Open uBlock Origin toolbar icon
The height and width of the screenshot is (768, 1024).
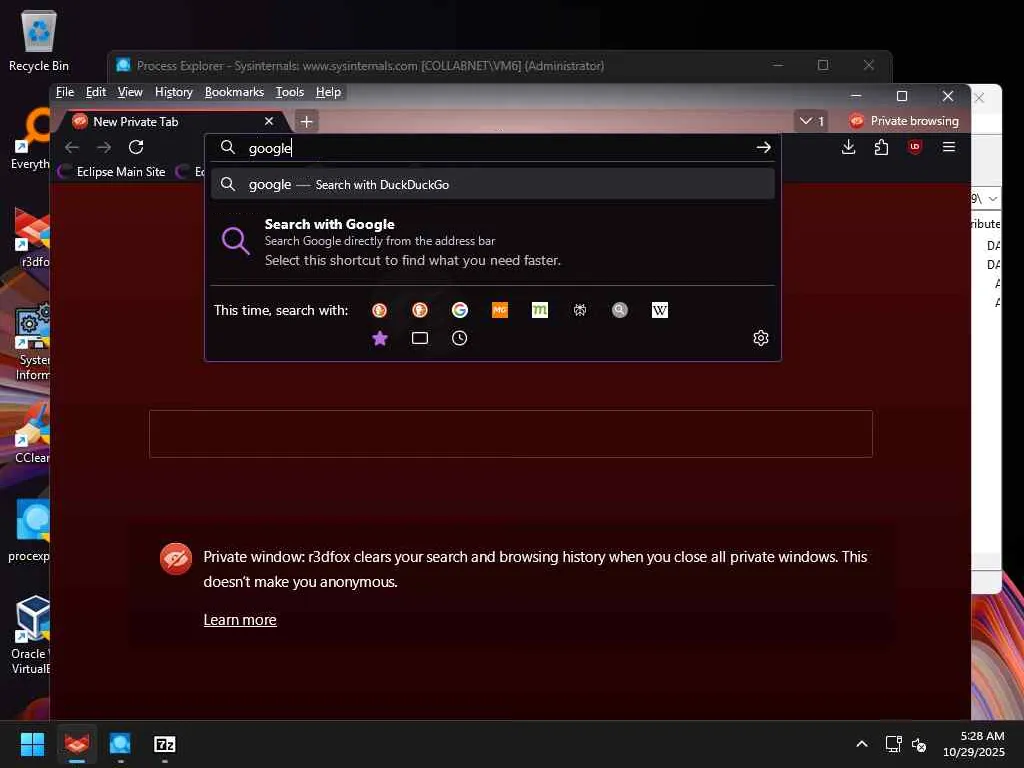915,147
